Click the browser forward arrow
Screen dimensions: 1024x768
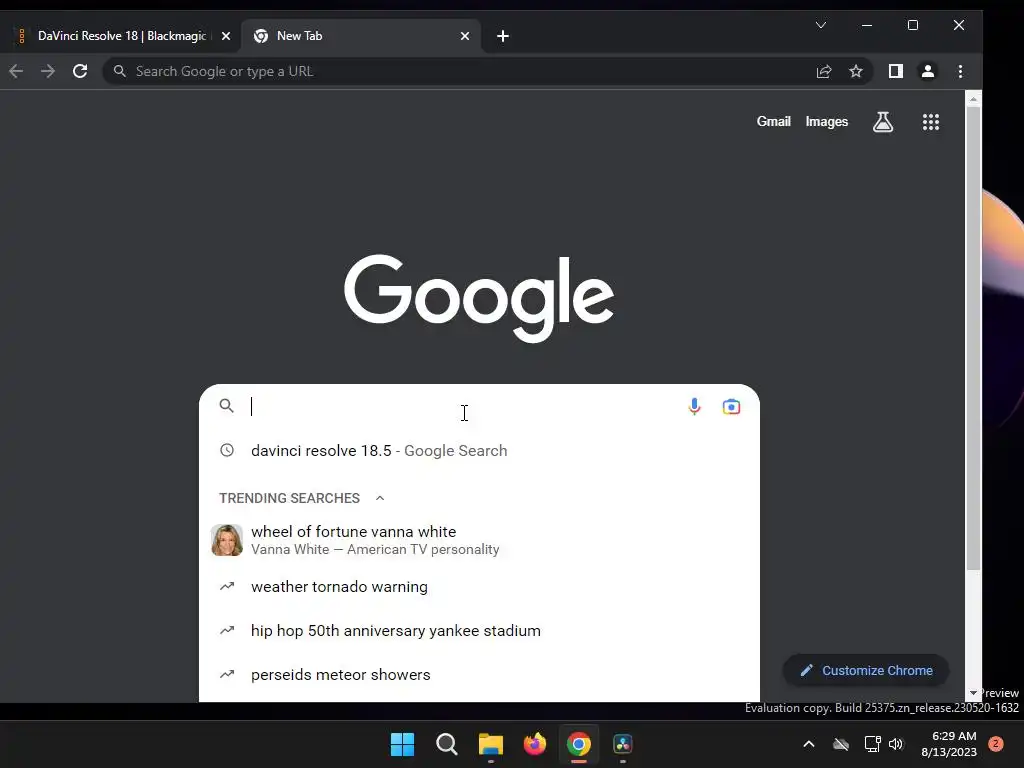(x=48, y=71)
